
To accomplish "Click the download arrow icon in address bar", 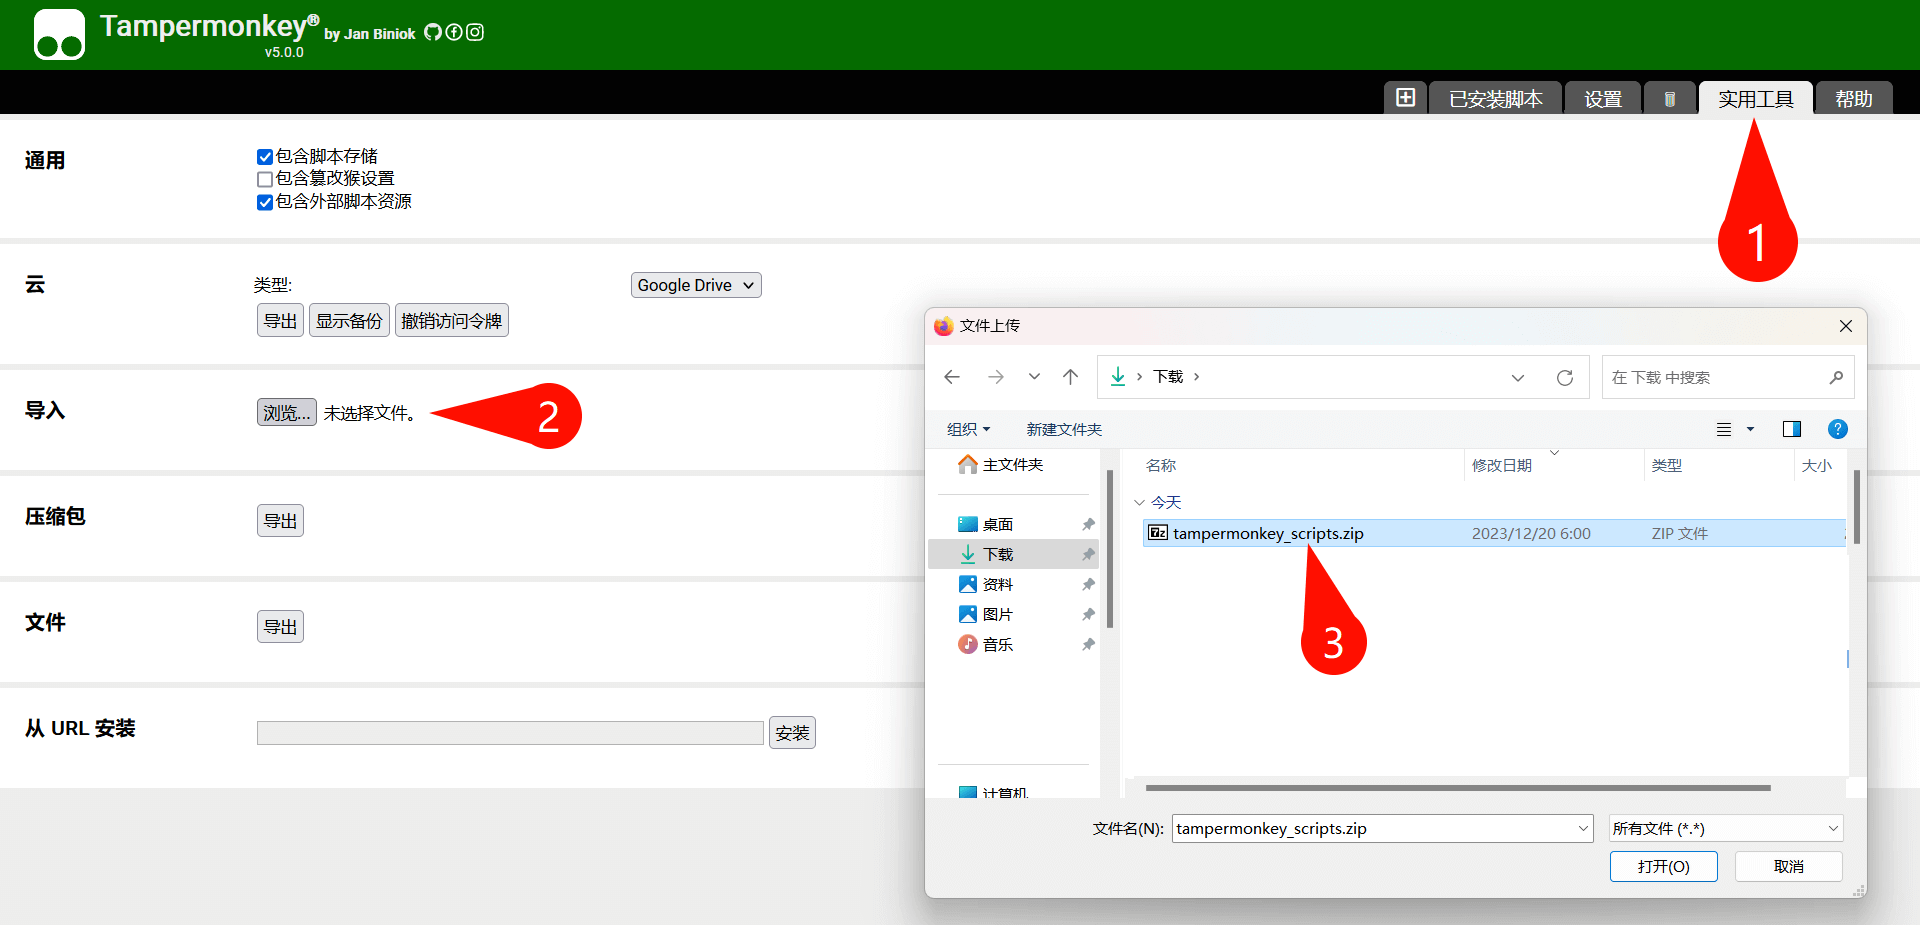I will click(x=1118, y=377).
